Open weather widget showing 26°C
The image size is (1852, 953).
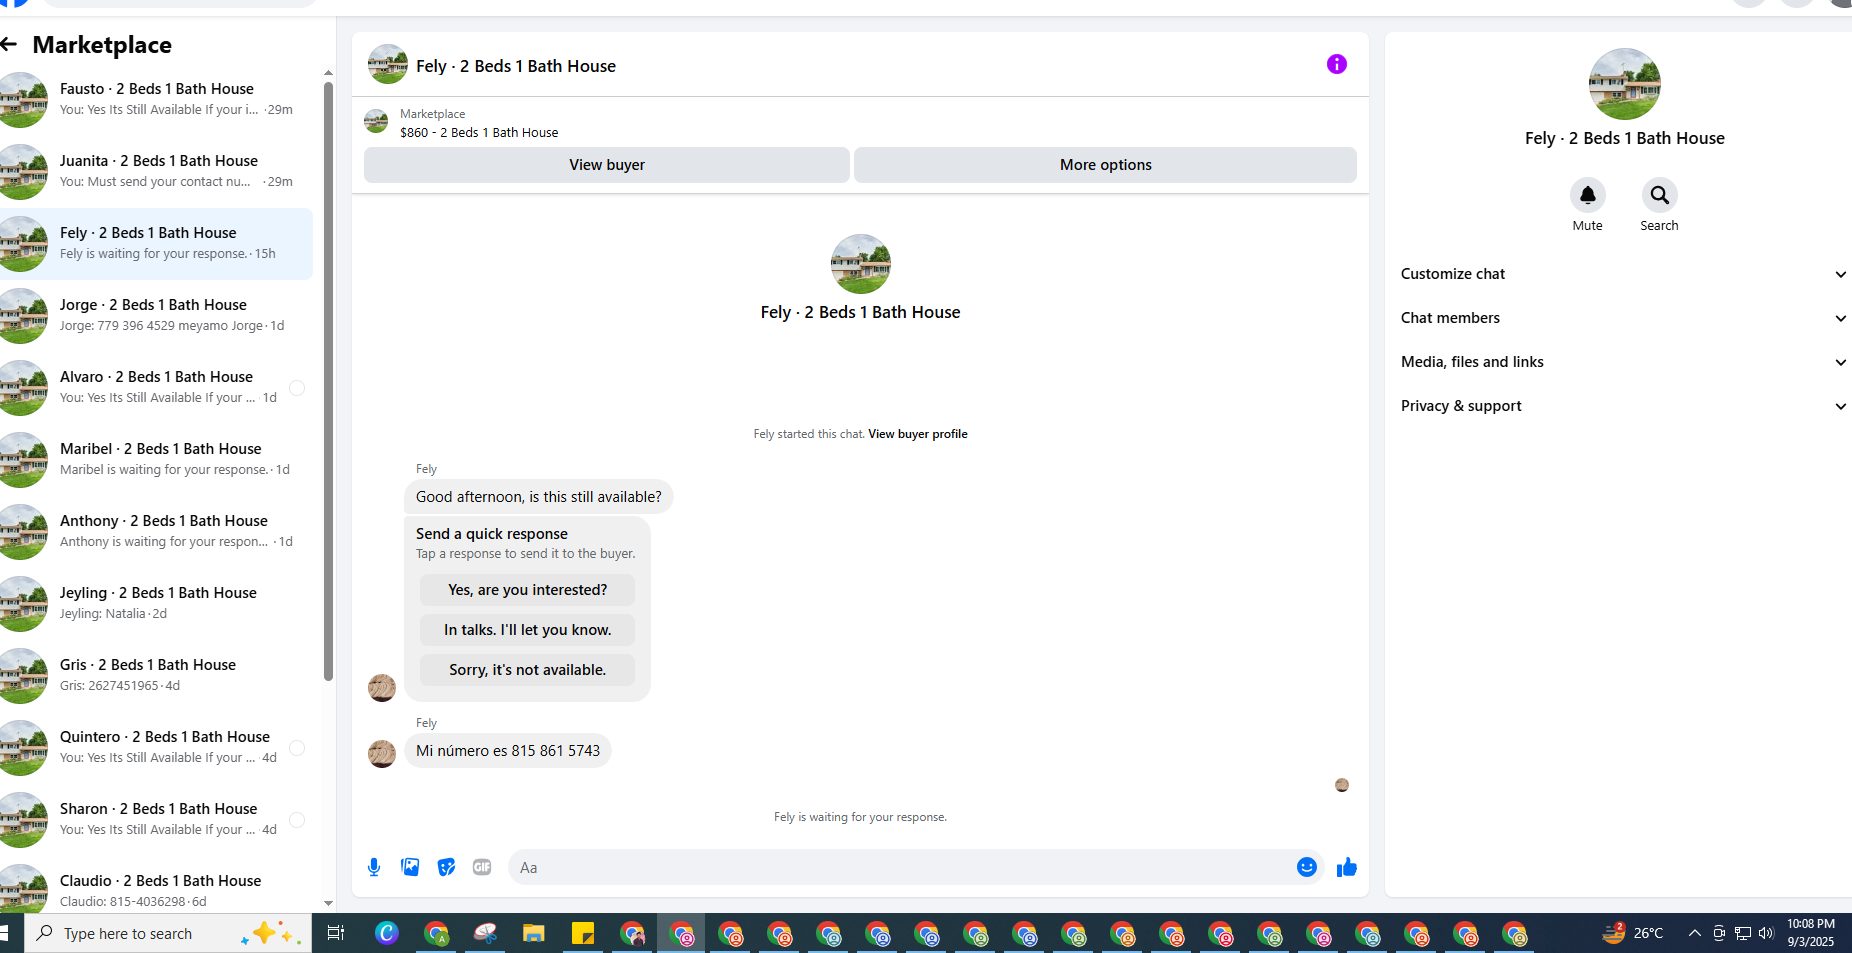[1632, 933]
